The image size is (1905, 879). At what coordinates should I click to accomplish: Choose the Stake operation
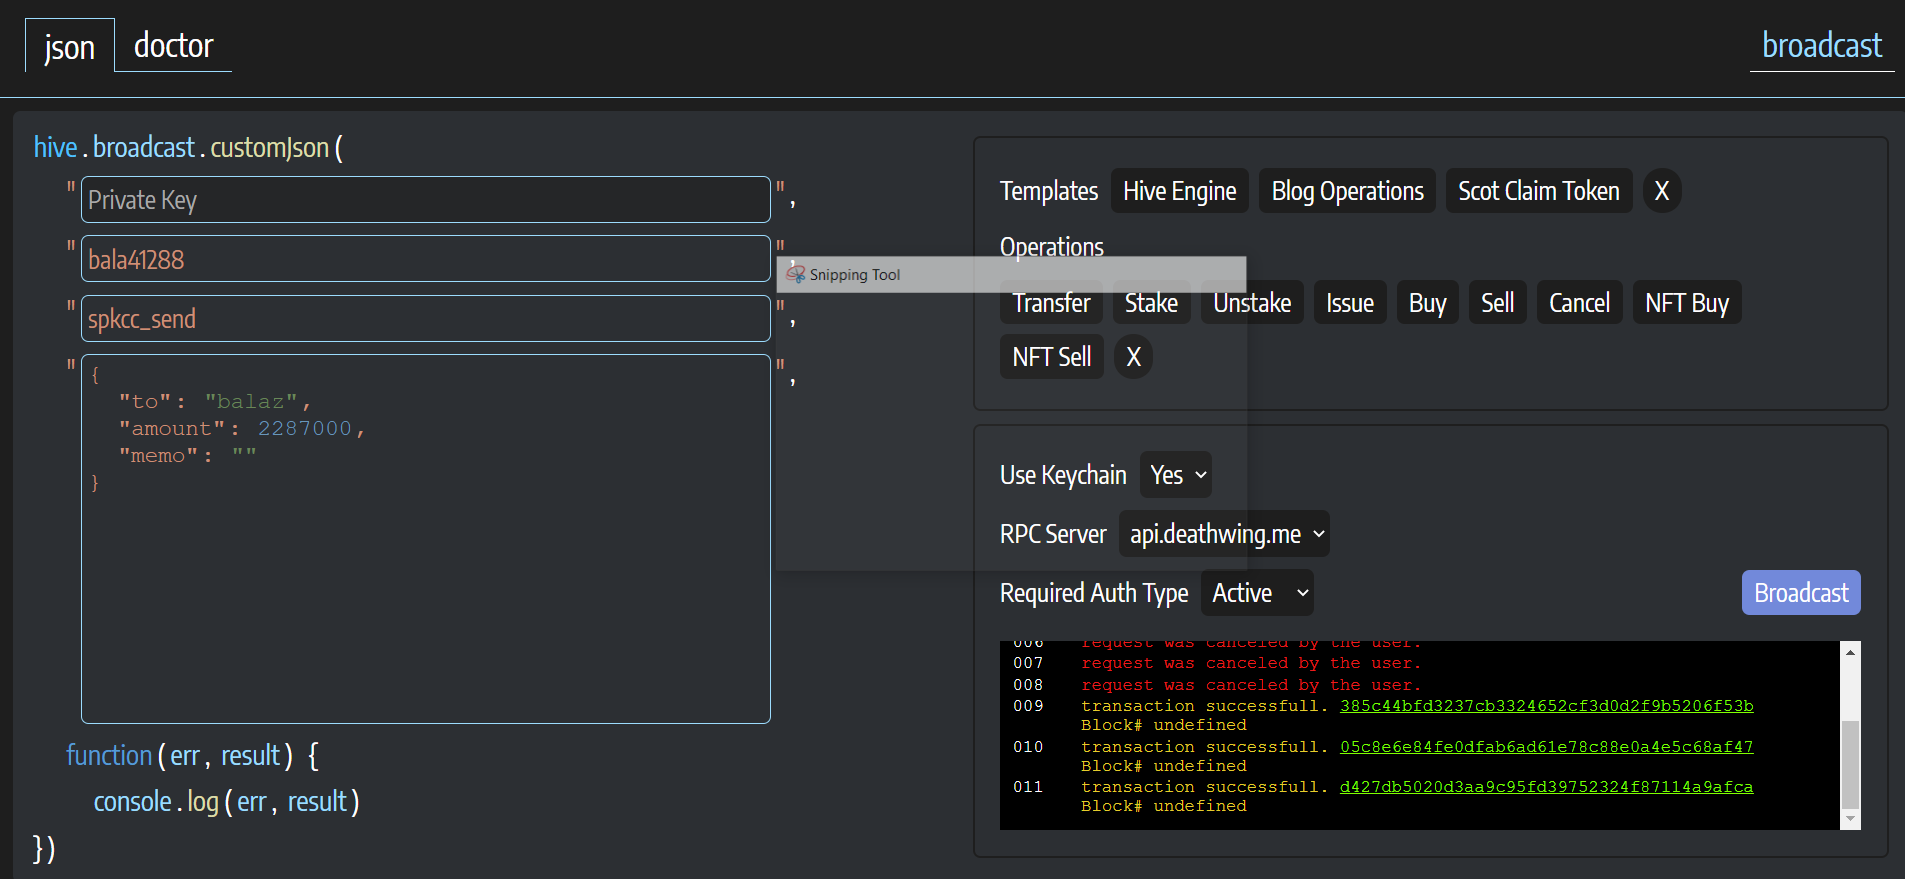[1151, 303]
